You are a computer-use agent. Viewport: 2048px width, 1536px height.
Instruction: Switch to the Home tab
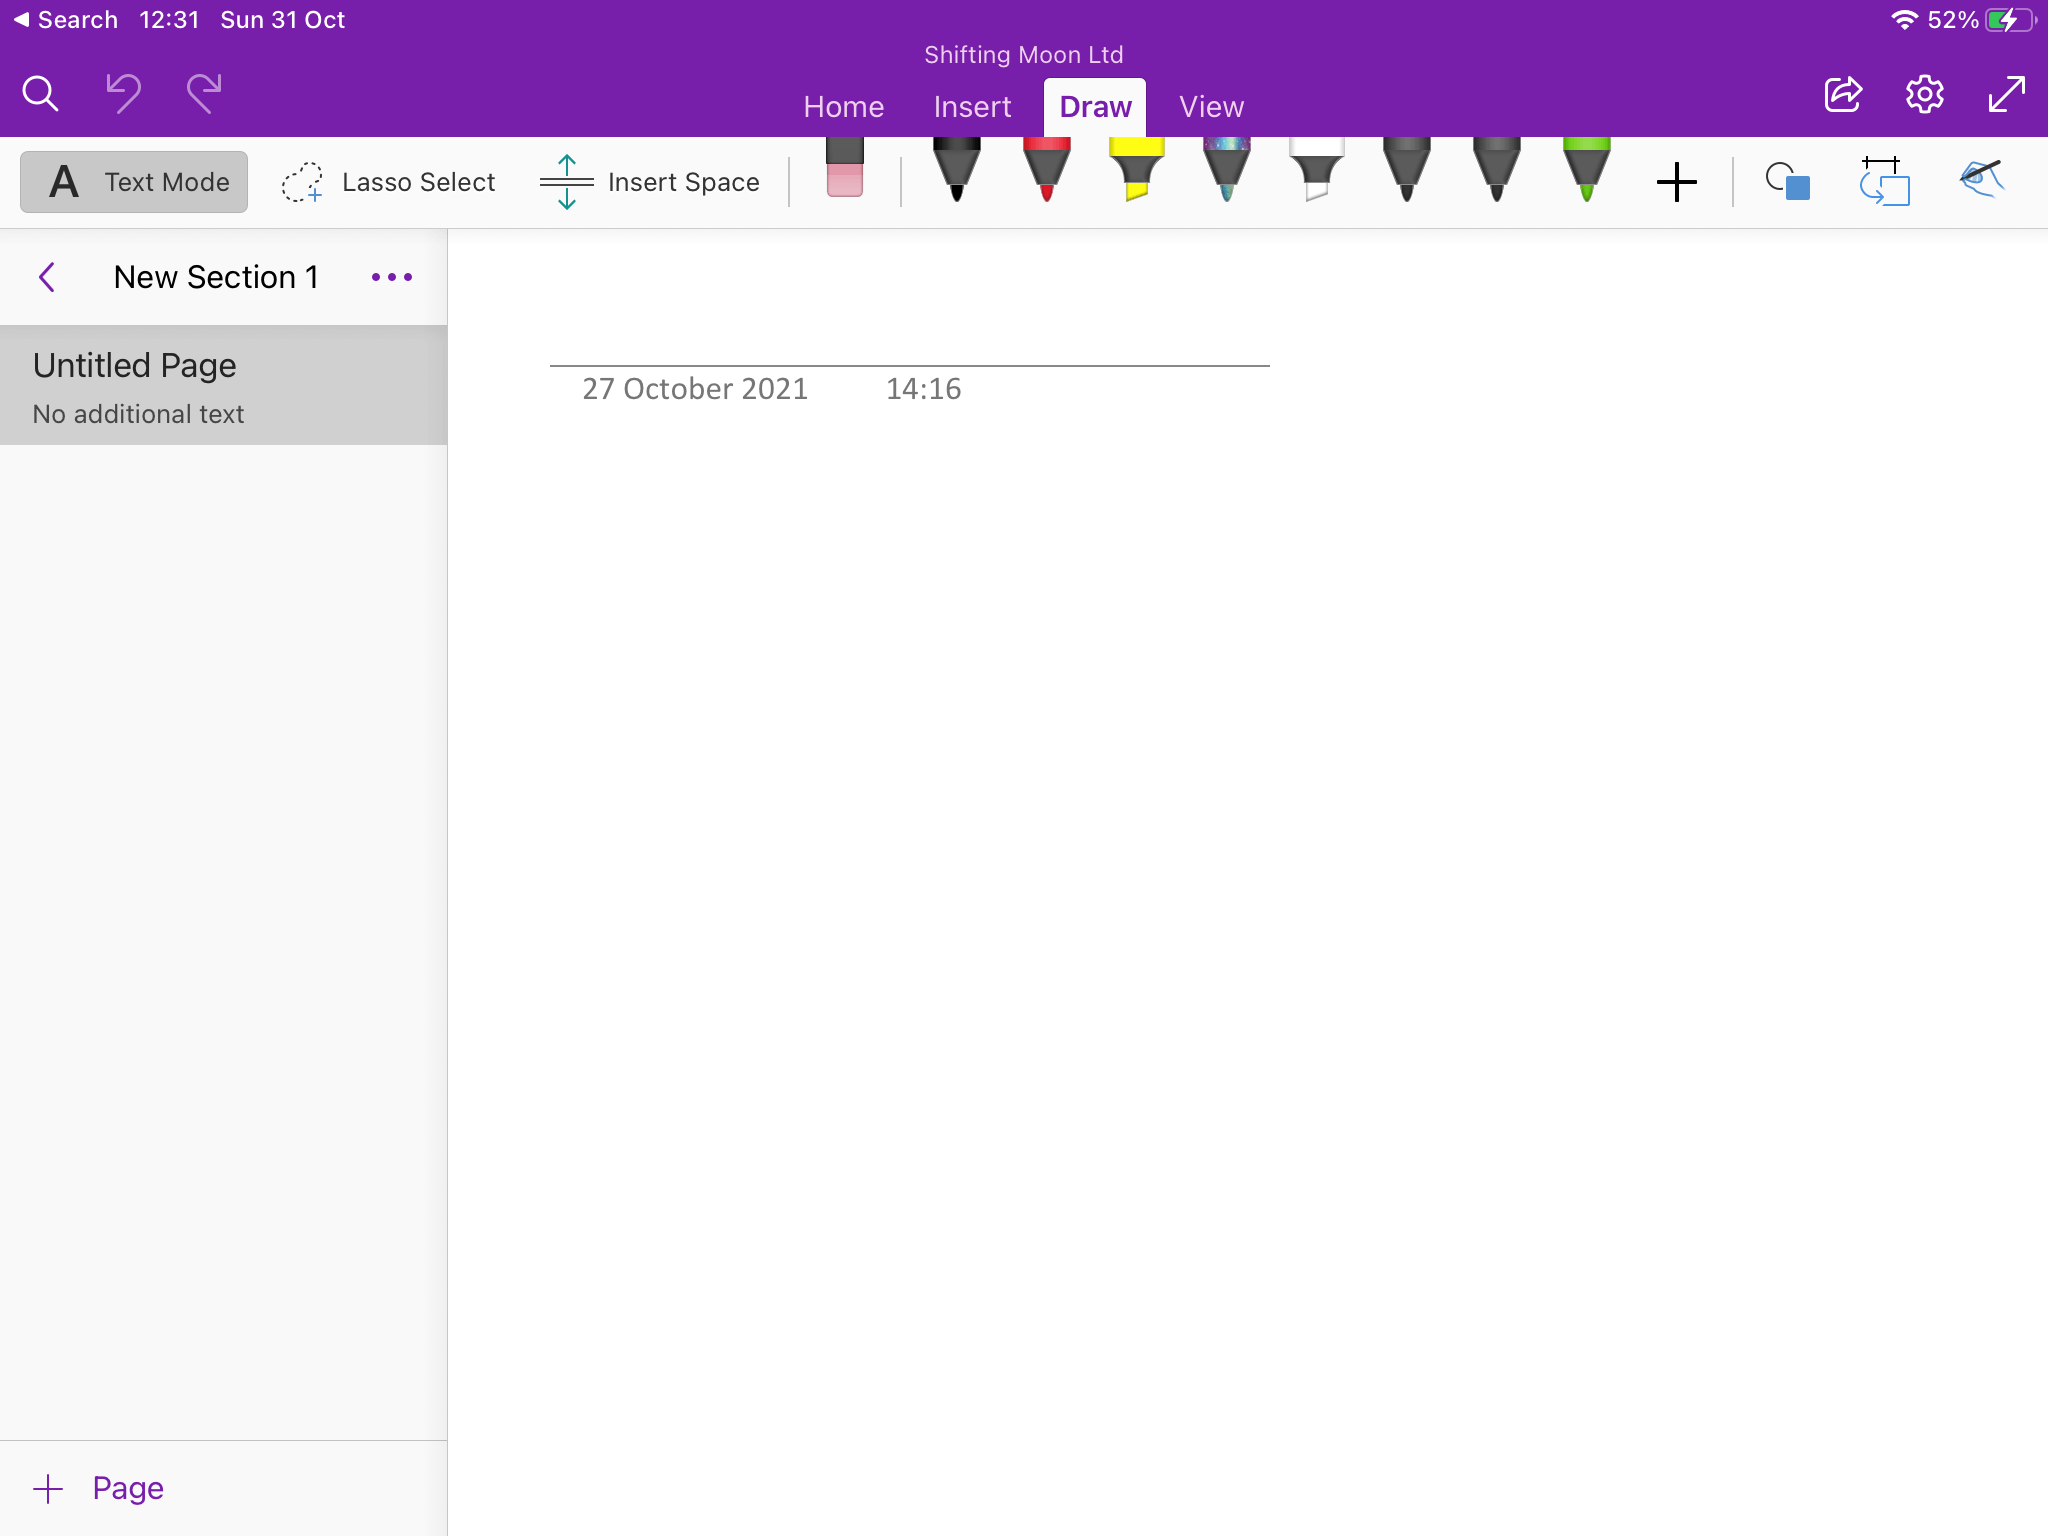pos(844,107)
